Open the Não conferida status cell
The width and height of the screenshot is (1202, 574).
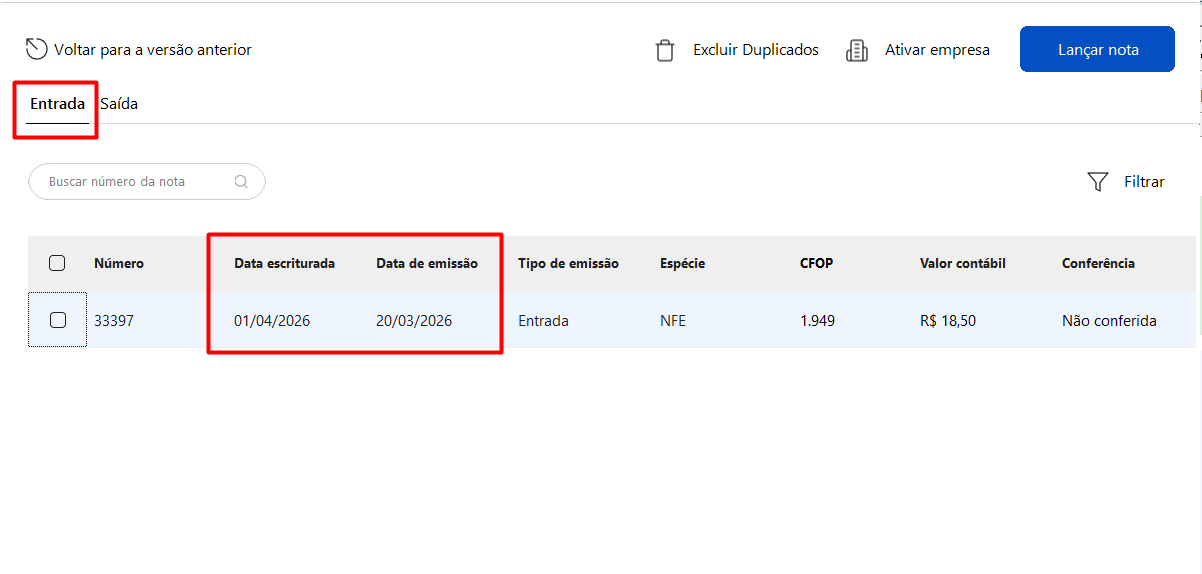[1109, 321]
